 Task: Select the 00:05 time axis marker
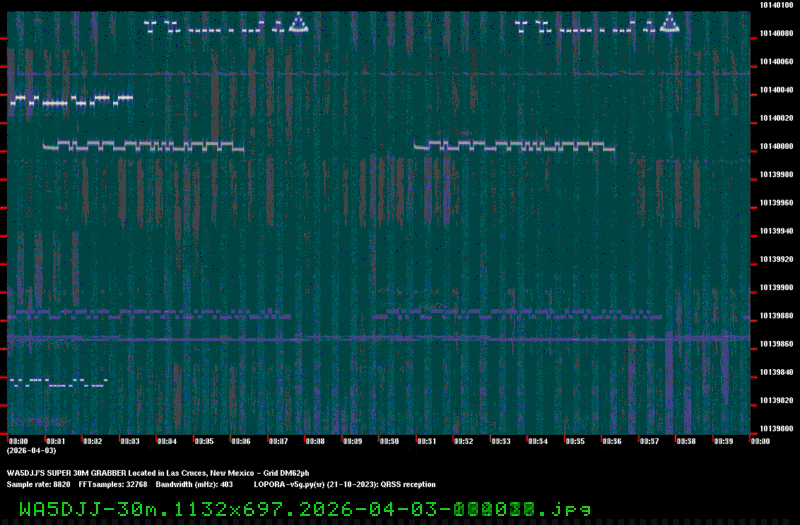(x=204, y=441)
